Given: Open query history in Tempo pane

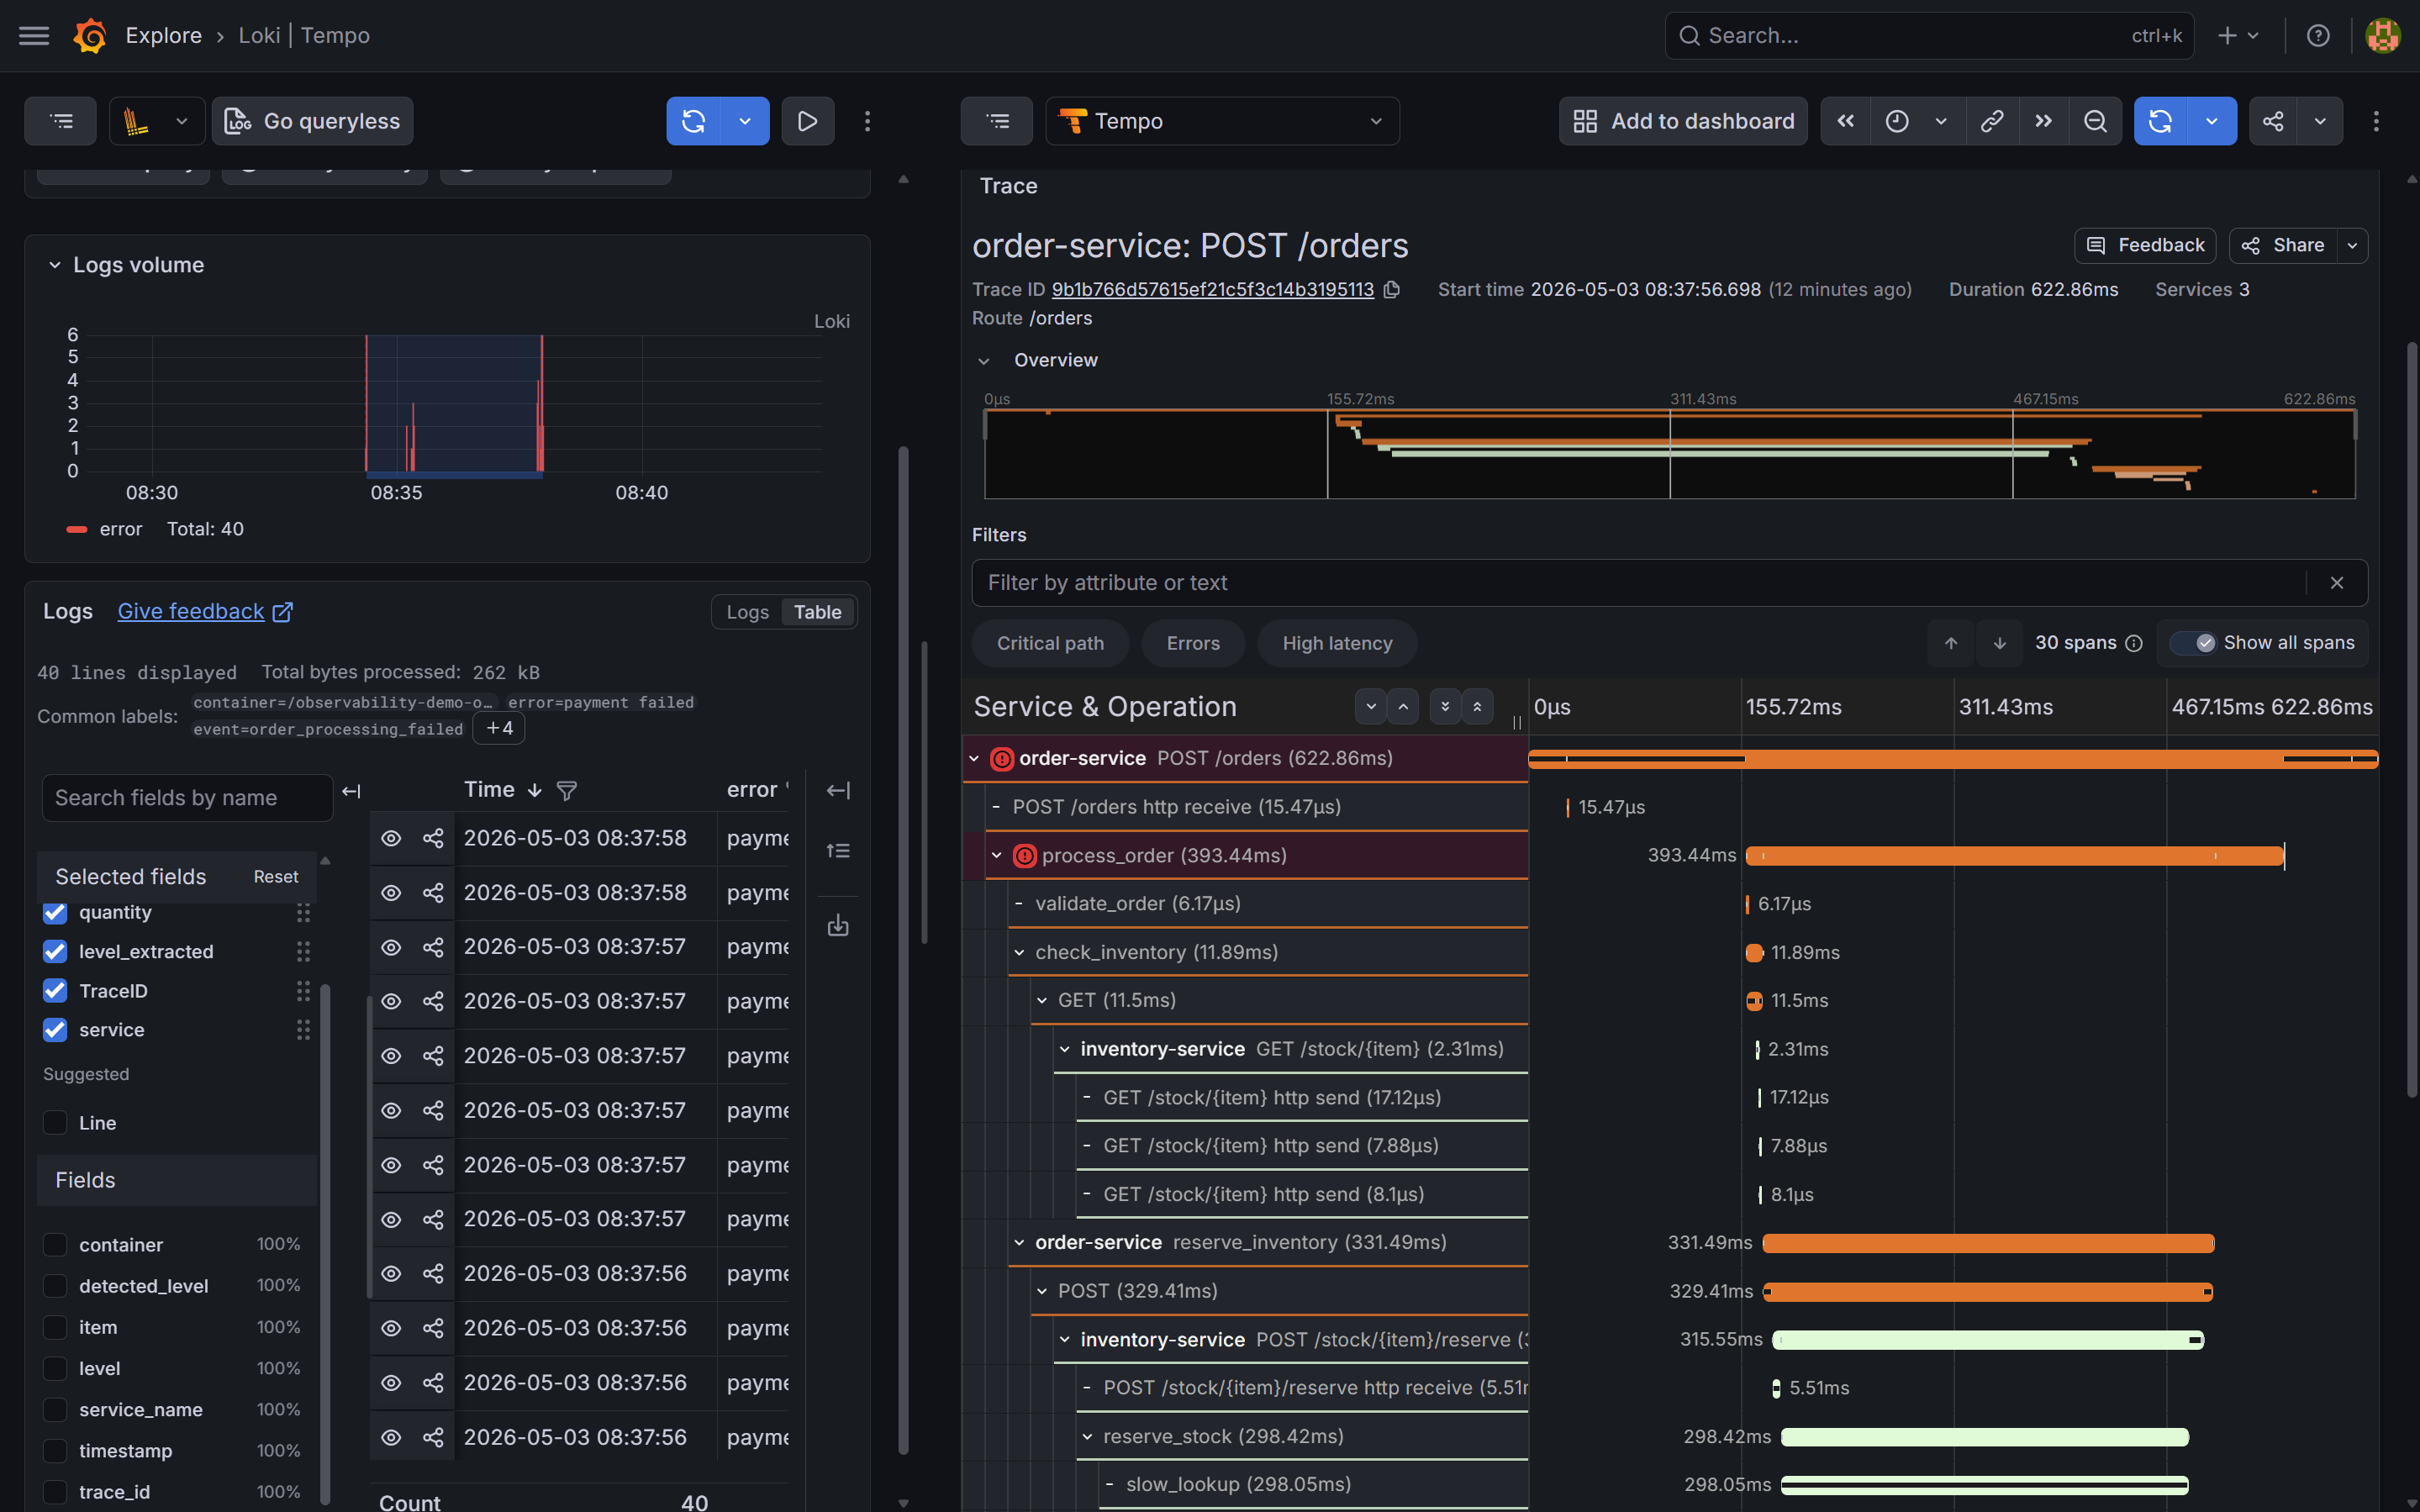Looking at the screenshot, I should (x=997, y=121).
